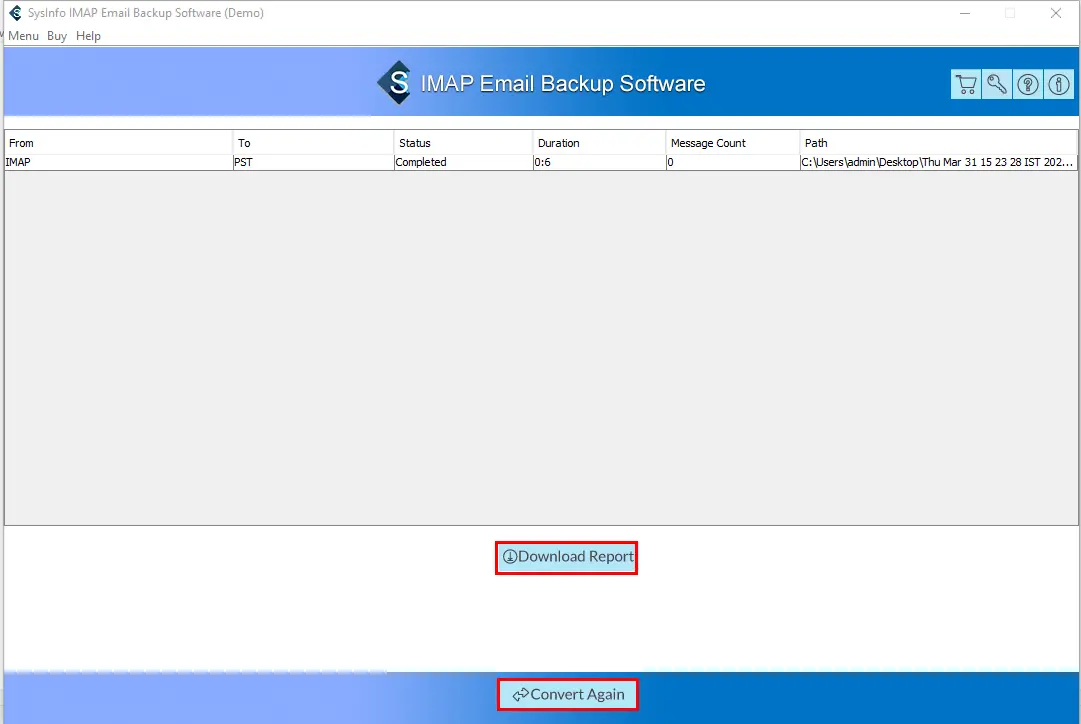This screenshot has width=1081, height=724.
Task: Click the Status column header
Action: (x=463, y=143)
